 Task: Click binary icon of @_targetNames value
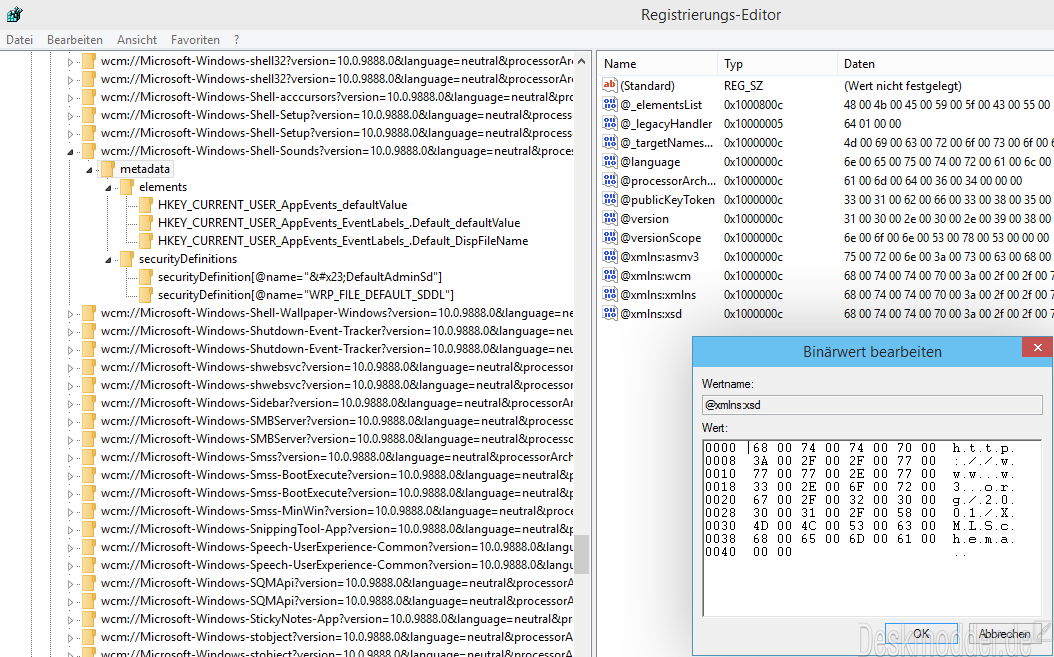coord(610,143)
